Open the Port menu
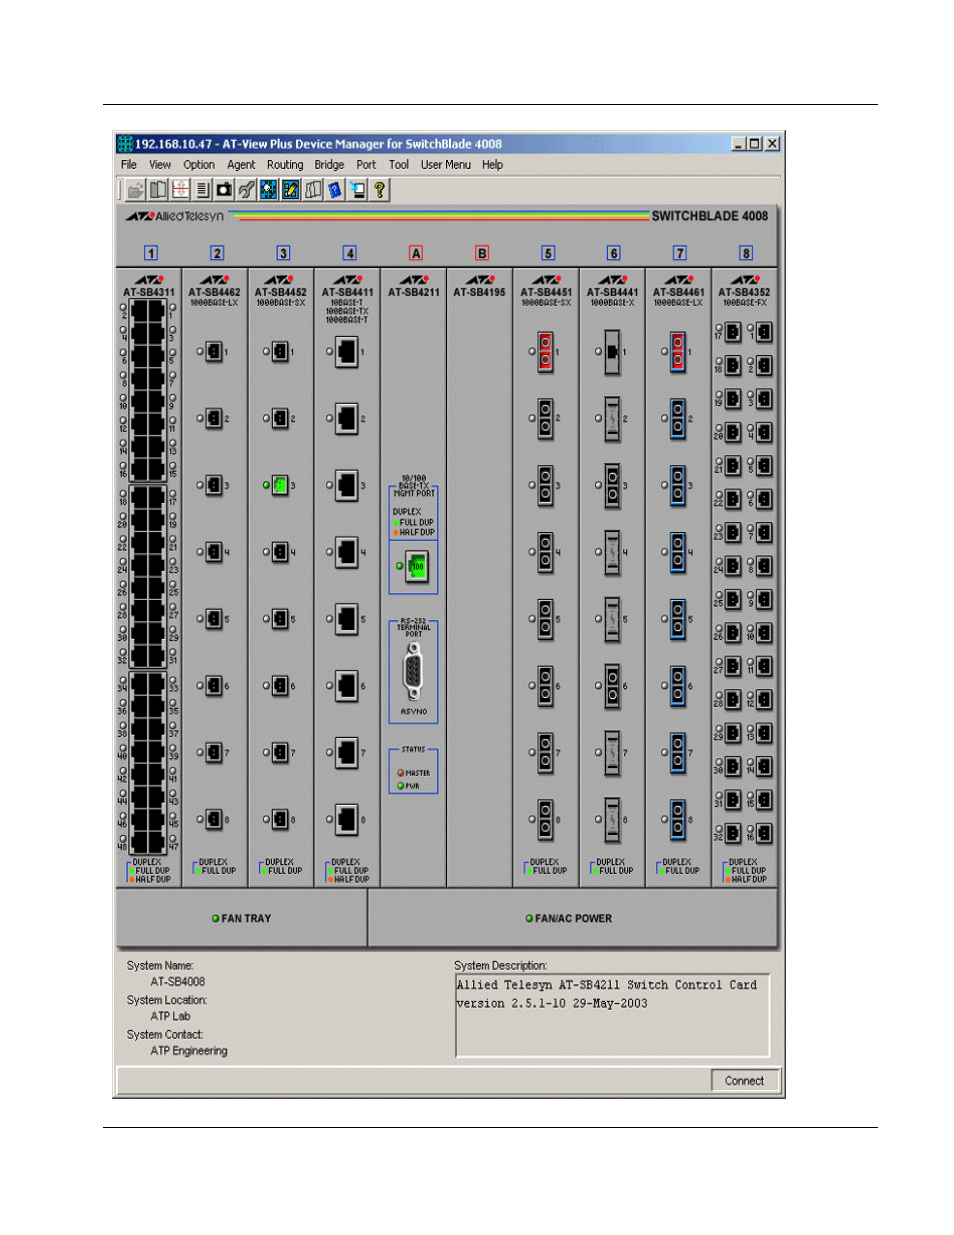 [366, 165]
